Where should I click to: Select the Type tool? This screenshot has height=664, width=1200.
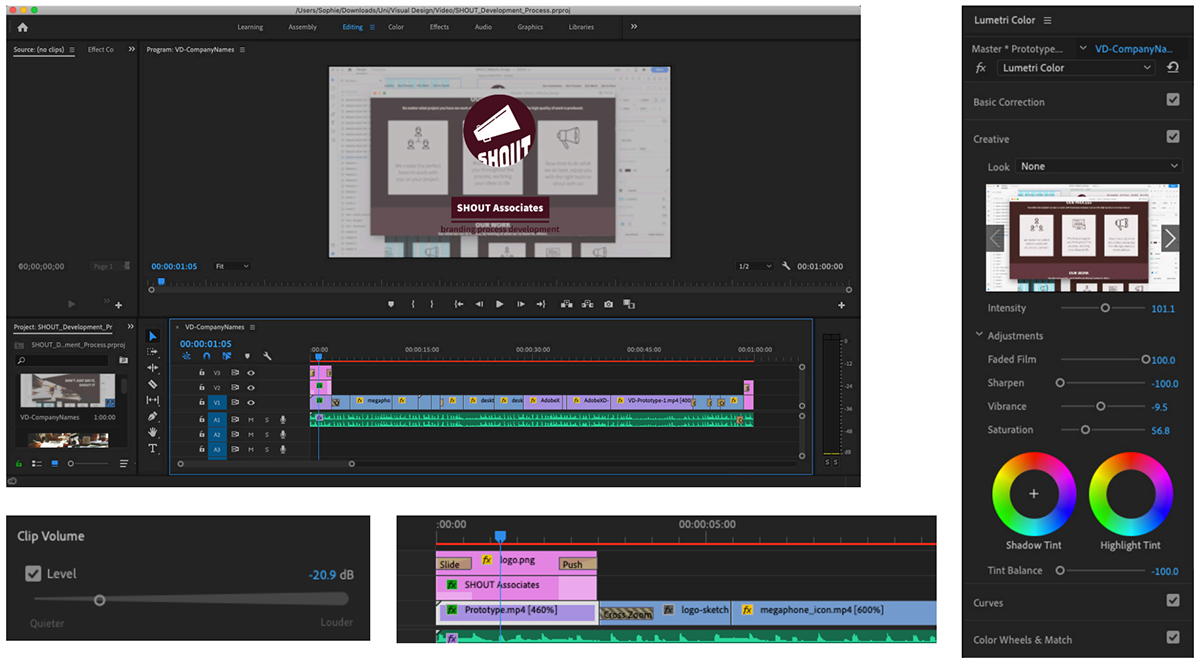click(x=153, y=448)
